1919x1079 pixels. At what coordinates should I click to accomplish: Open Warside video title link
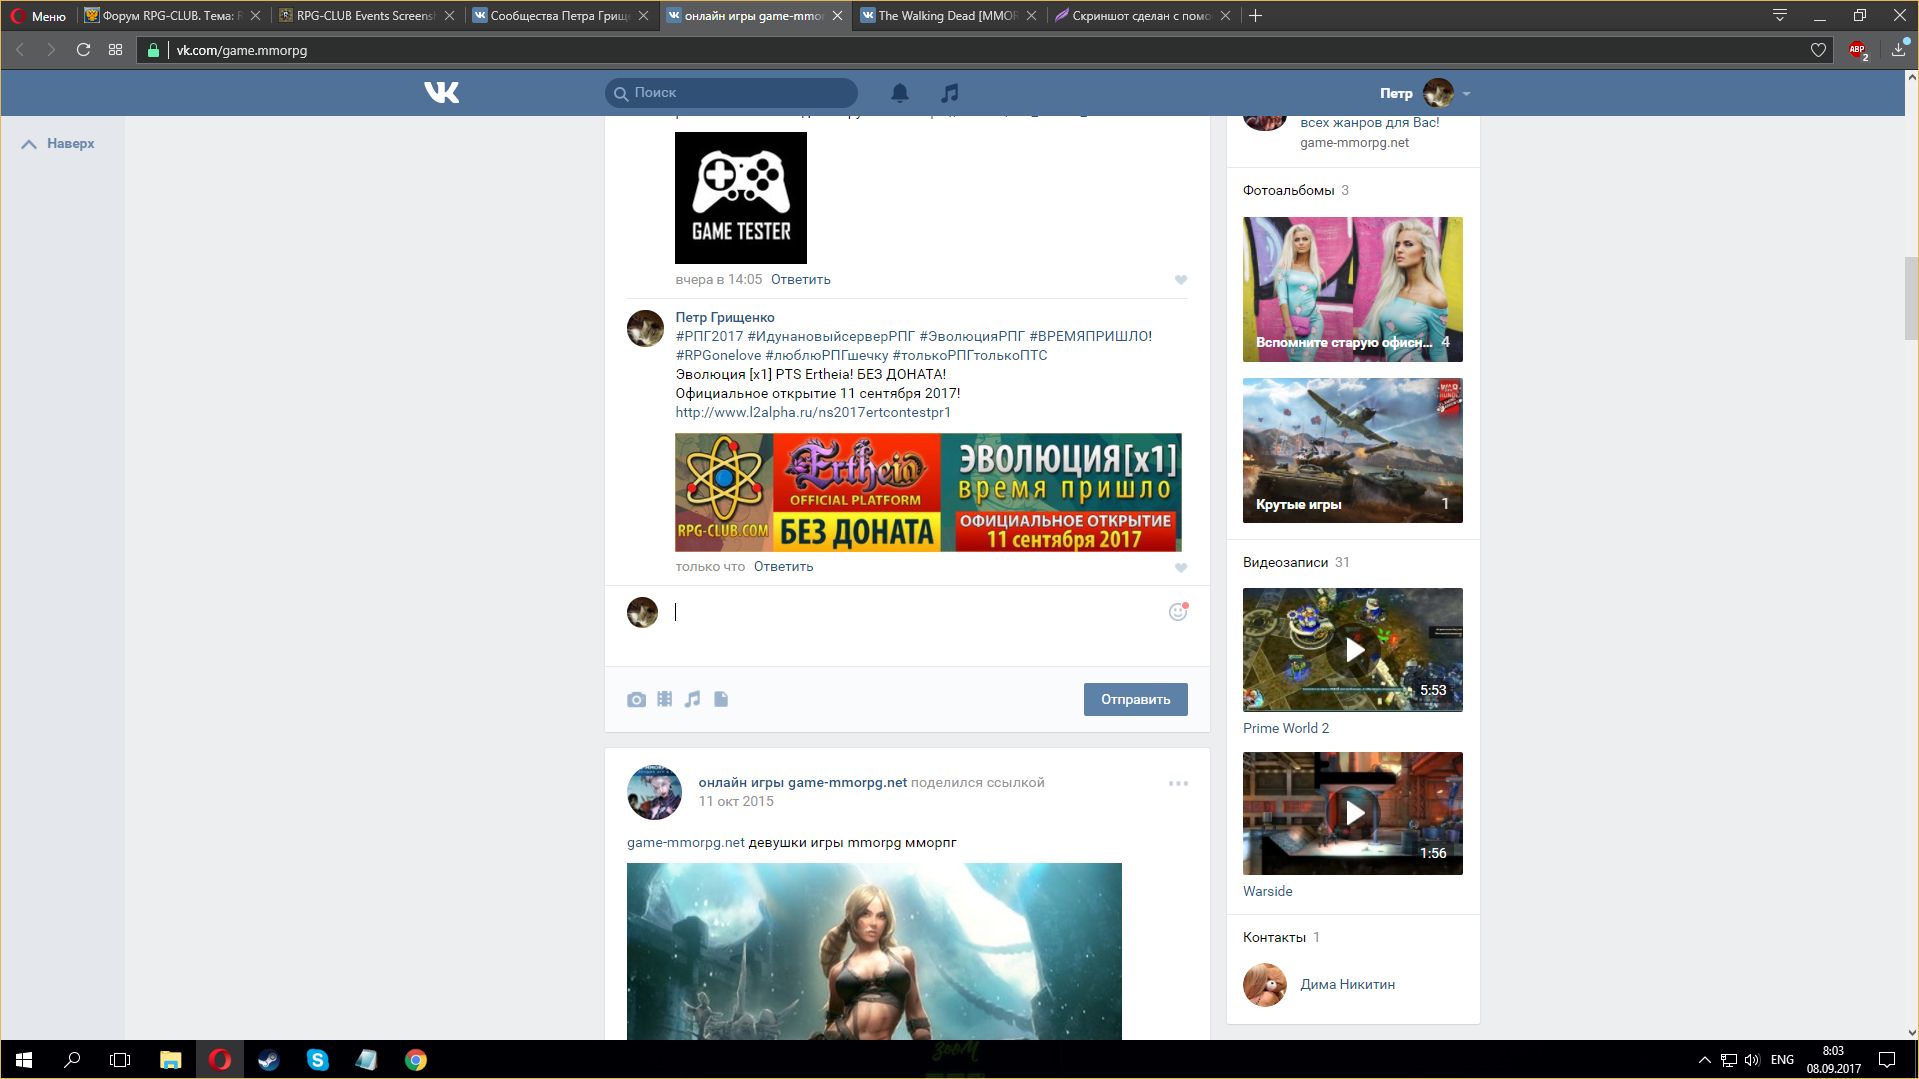coord(1267,891)
